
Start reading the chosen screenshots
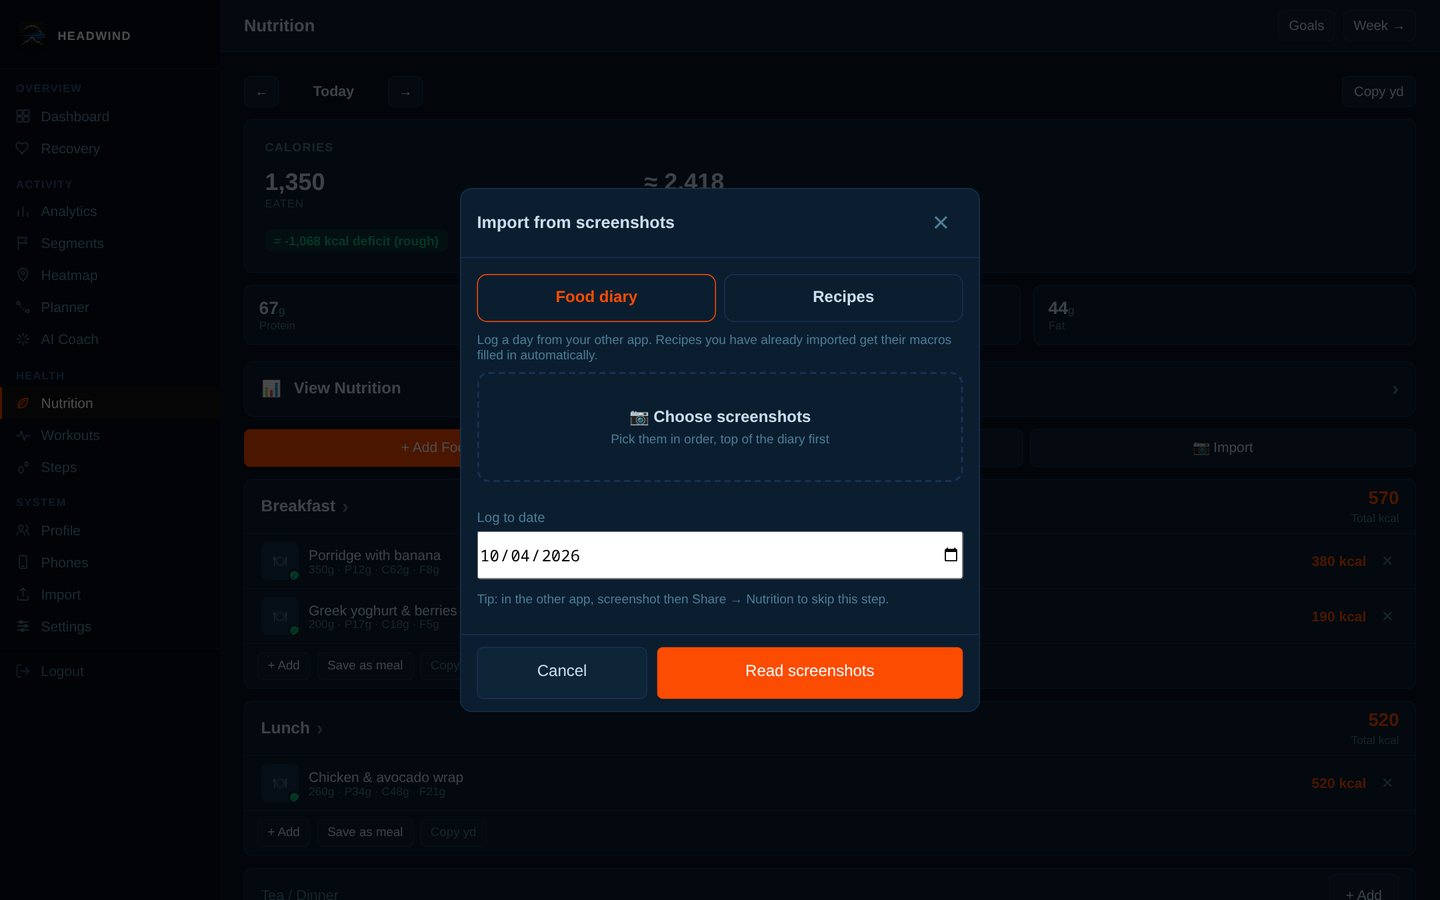(810, 672)
